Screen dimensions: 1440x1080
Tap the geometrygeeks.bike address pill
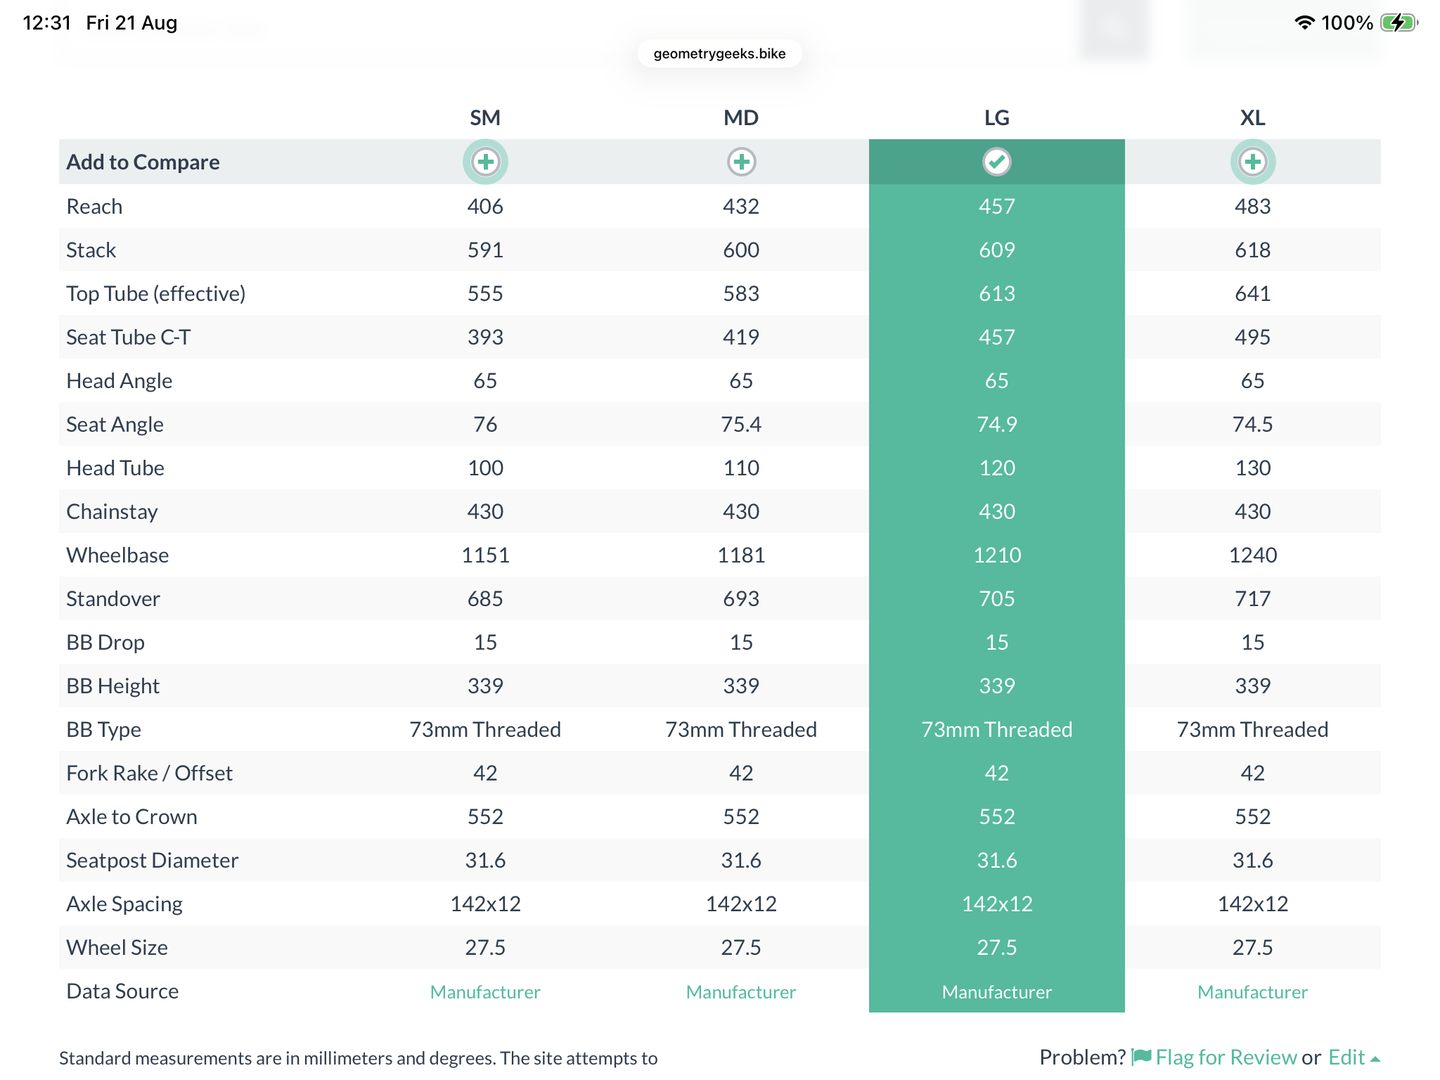point(720,54)
